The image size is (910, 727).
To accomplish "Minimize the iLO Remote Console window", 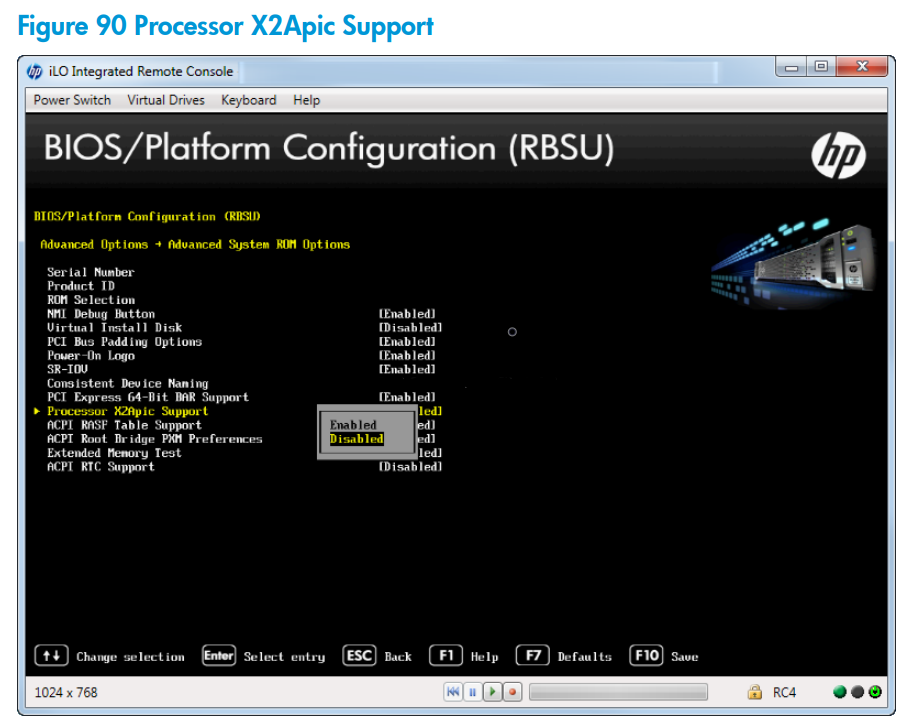I will pos(791,67).
